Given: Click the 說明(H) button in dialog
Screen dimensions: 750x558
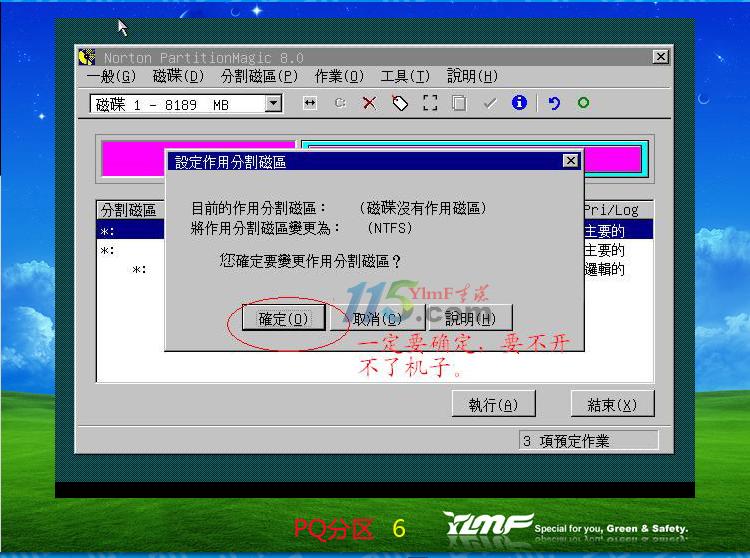Looking at the screenshot, I should pyautogui.click(x=471, y=317).
